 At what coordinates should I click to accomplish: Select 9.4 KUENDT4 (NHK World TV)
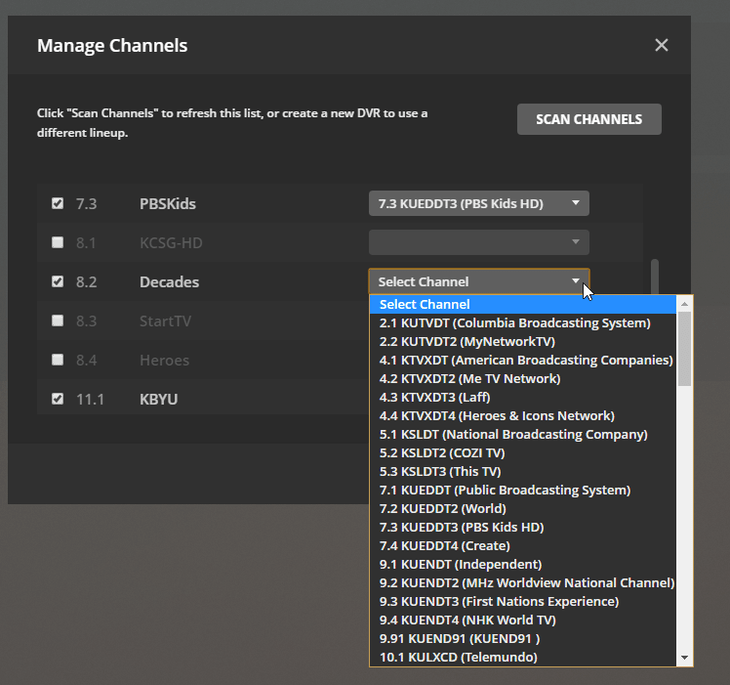tap(523, 620)
